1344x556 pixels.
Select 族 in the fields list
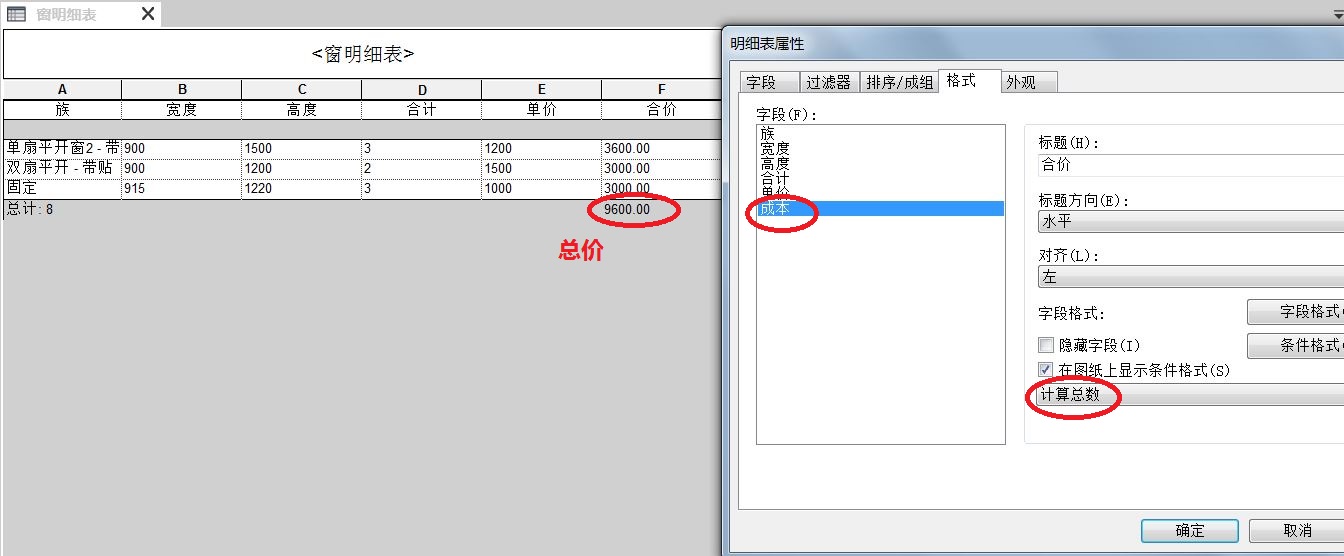767,133
